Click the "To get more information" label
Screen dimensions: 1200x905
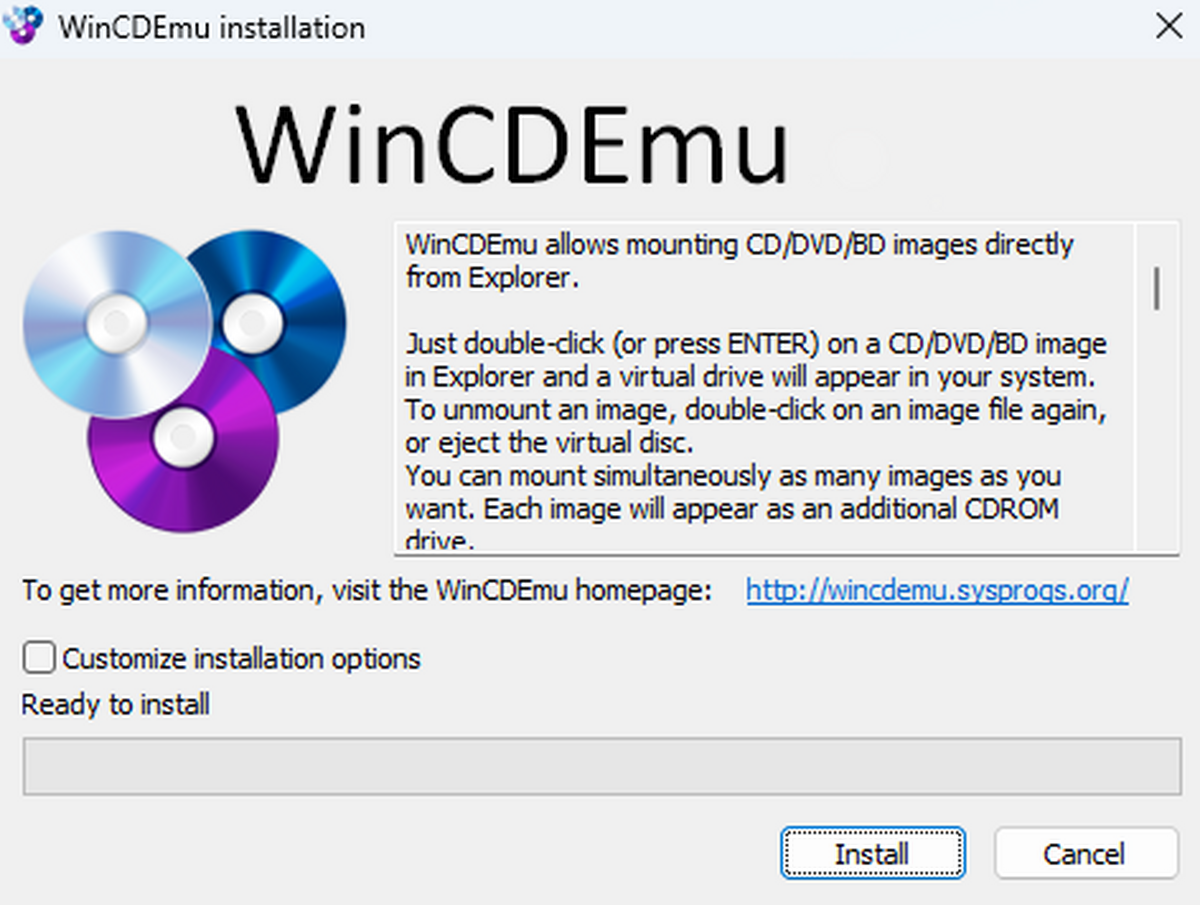click(x=366, y=591)
